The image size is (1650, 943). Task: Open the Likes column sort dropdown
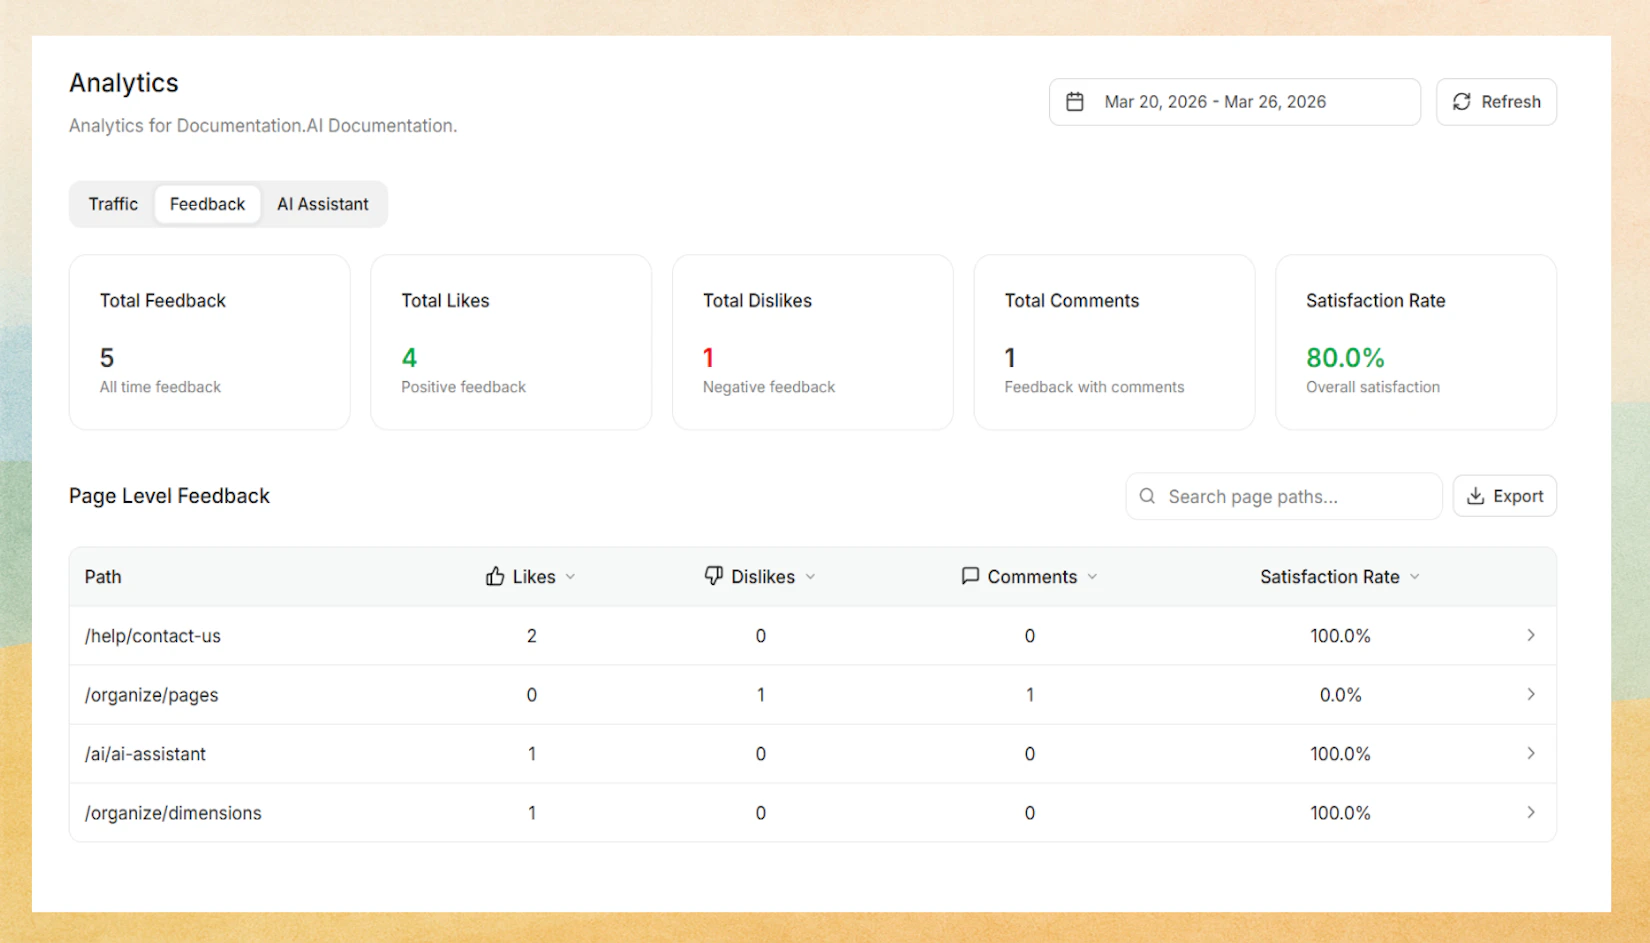[571, 577]
